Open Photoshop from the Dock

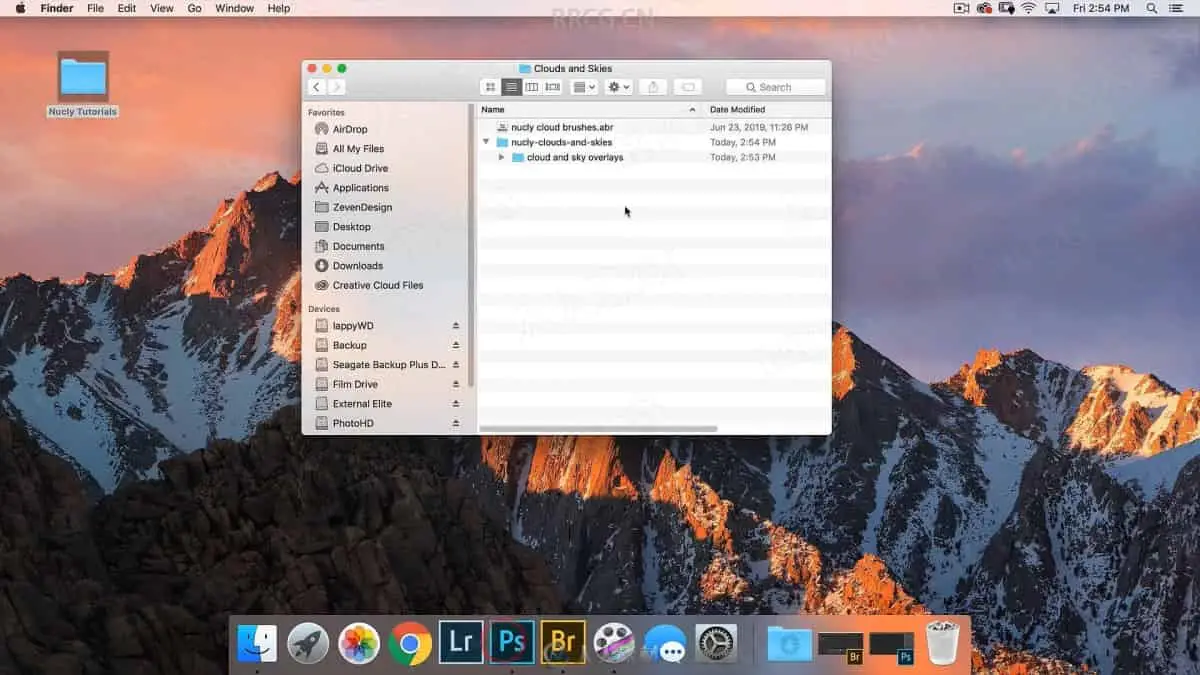[x=512, y=643]
